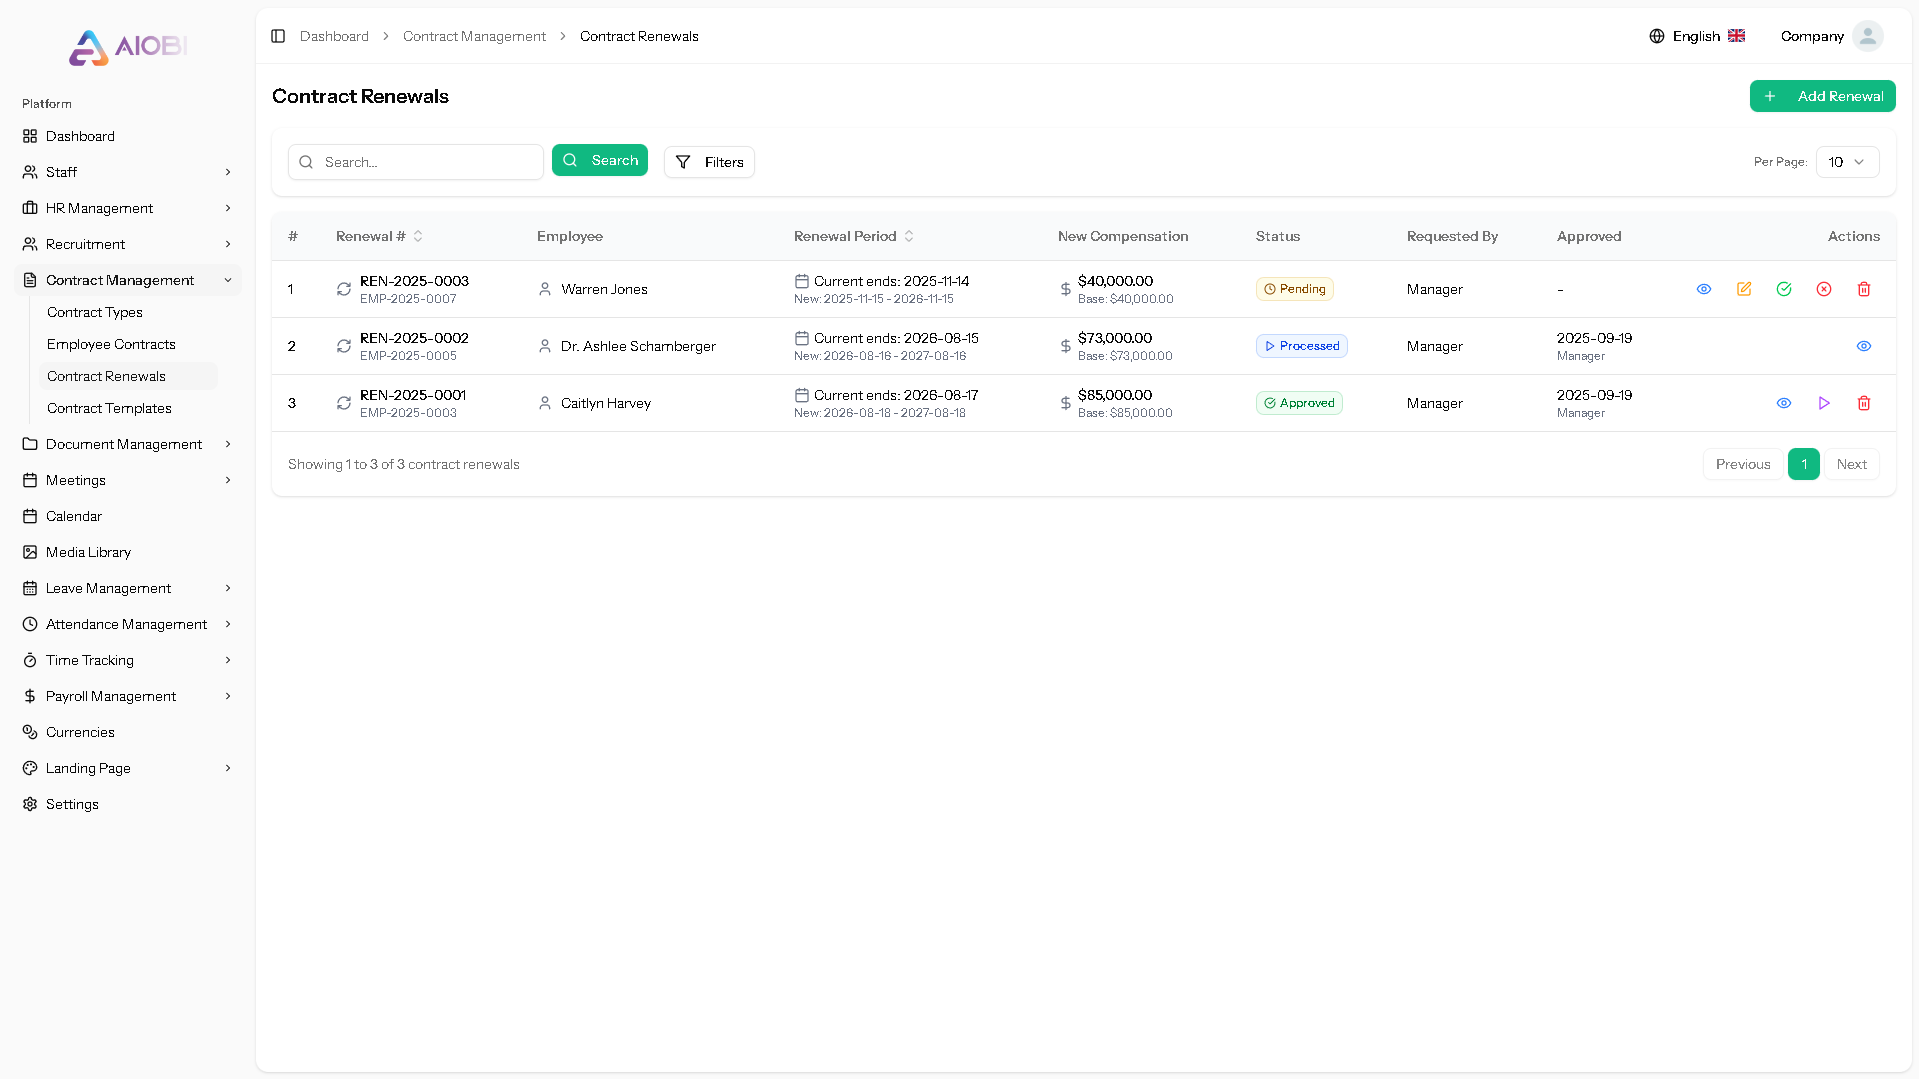Open Contract Templates in the sidebar
This screenshot has width=1919, height=1079.
tap(109, 408)
